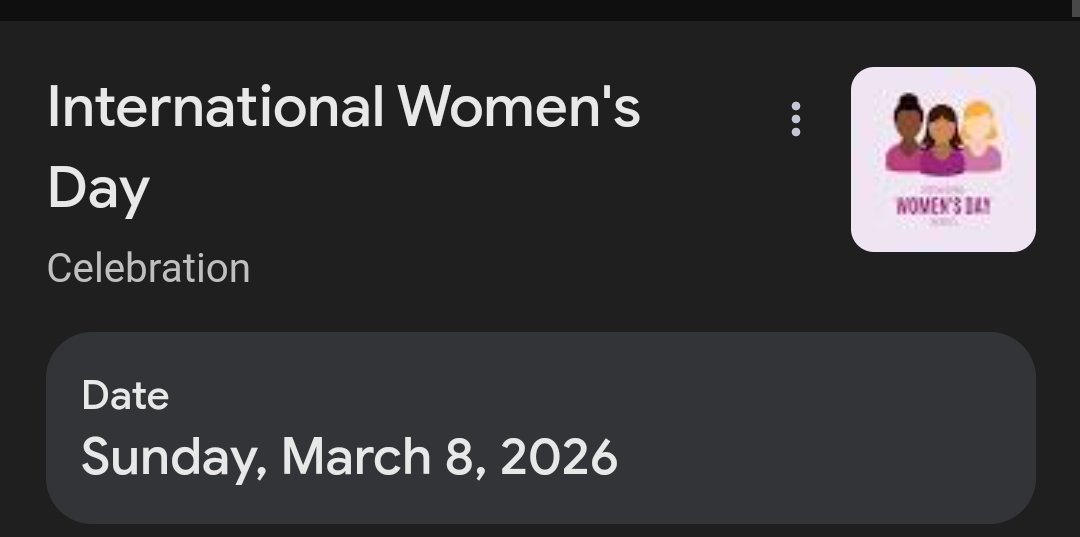This screenshot has height=537, width=1080.
Task: Tap the year 2026 in the date
Action: 559,457
